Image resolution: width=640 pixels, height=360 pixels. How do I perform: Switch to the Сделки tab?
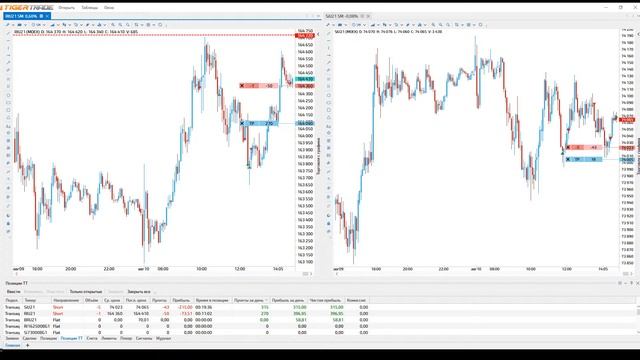coord(29,338)
